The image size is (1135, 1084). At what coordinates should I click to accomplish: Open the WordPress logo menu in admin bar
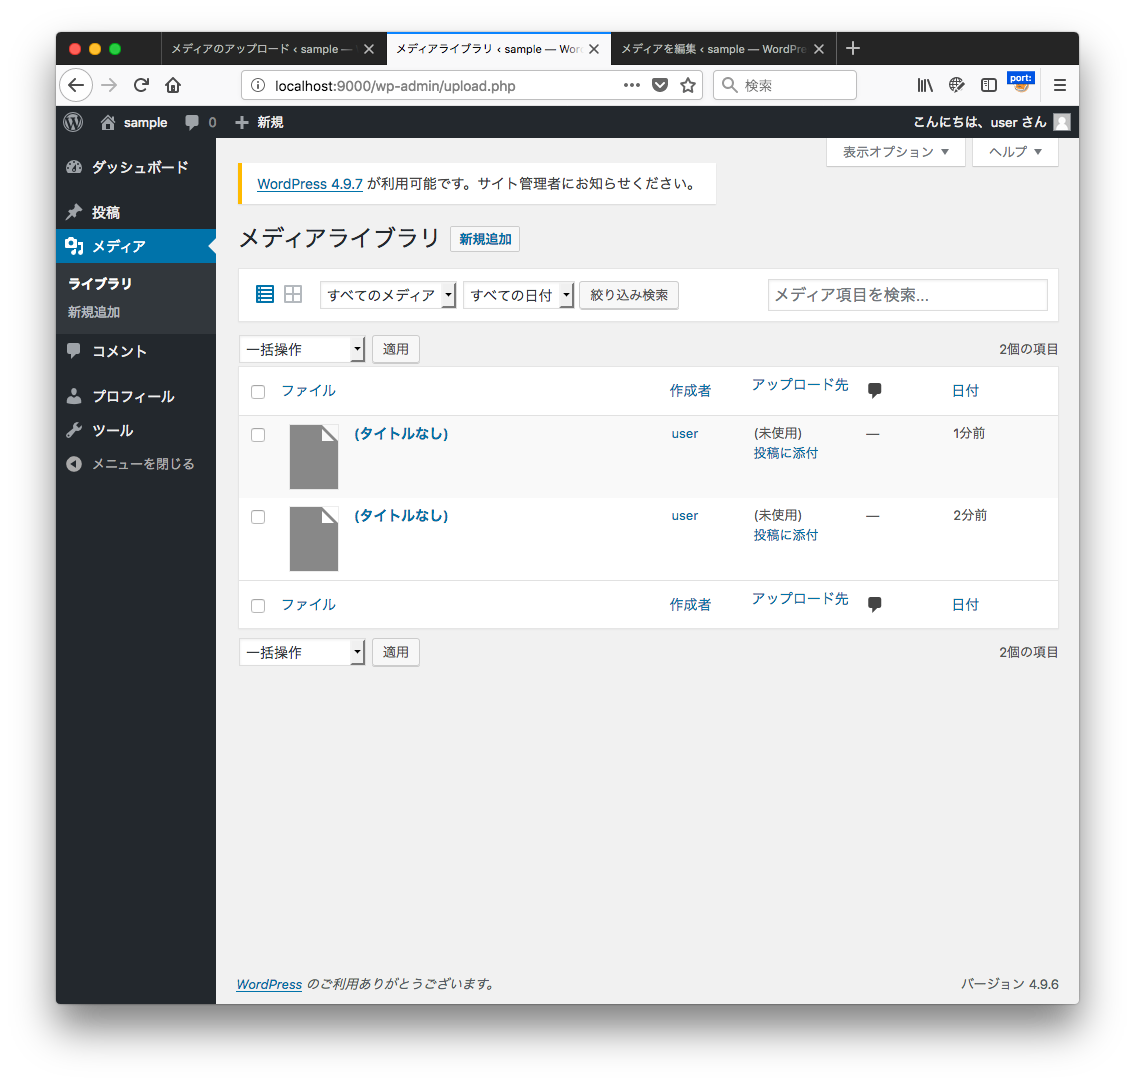(72, 122)
